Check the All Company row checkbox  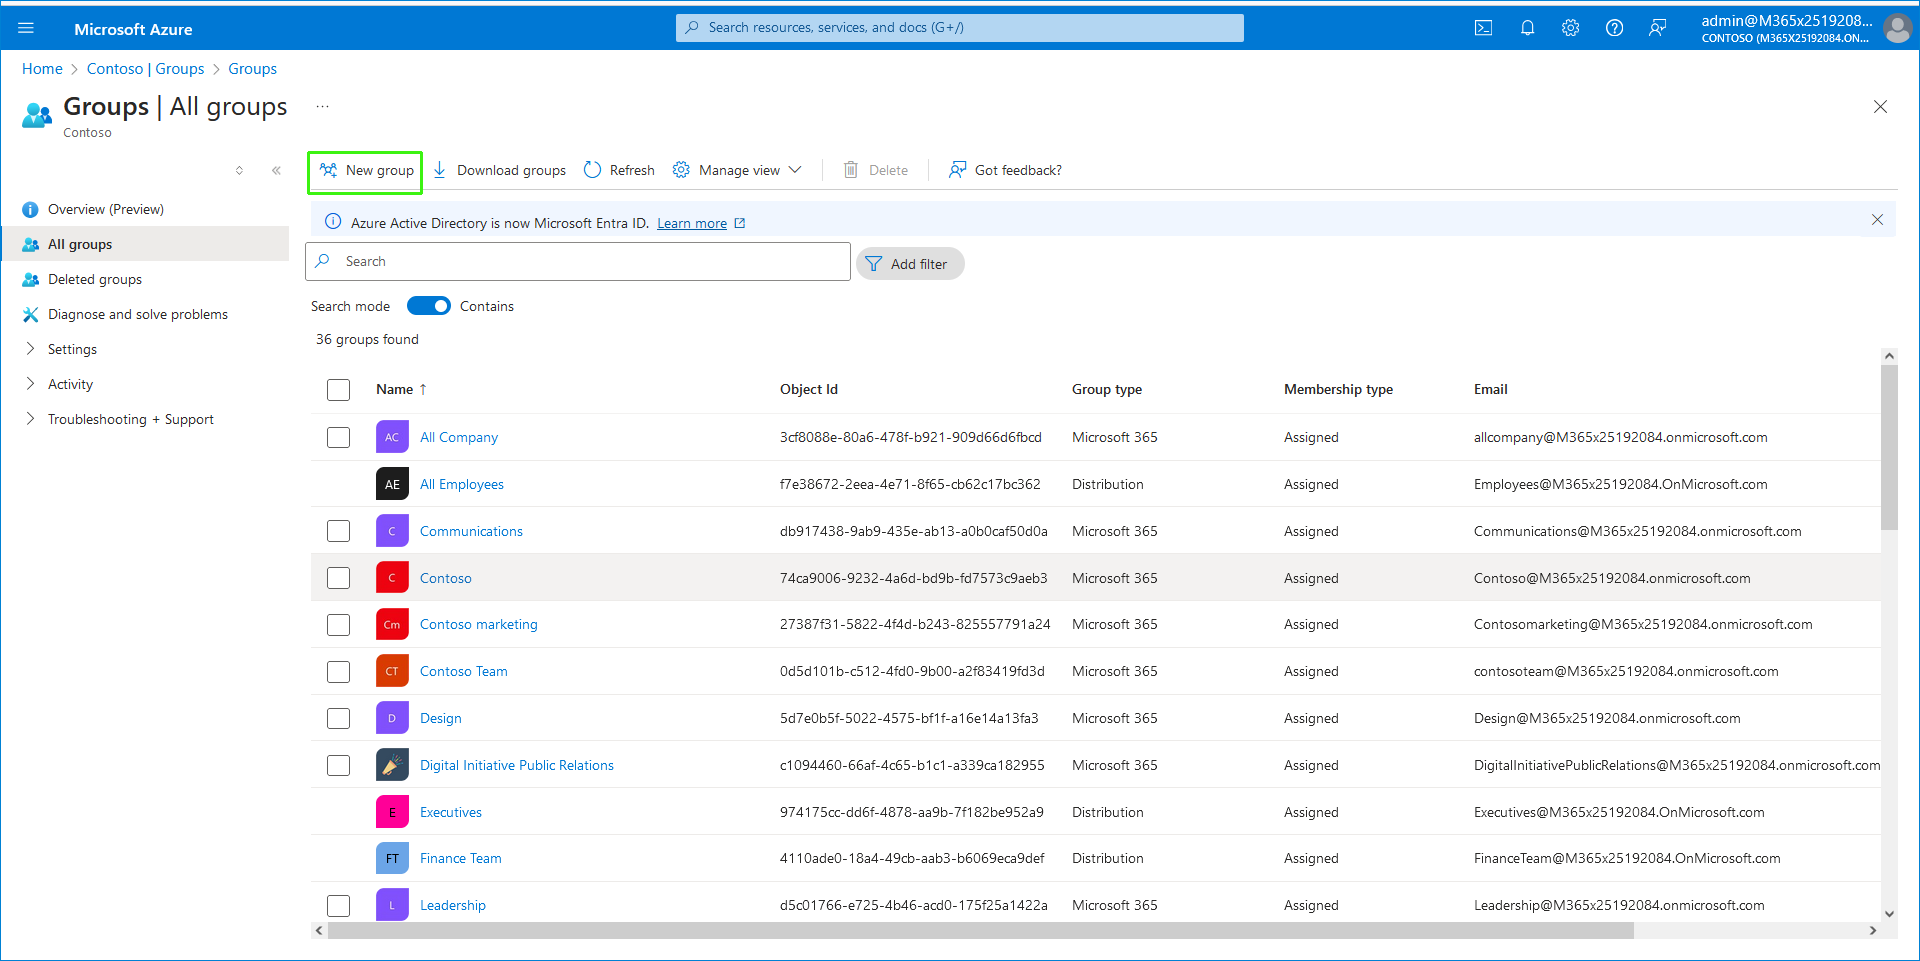coord(338,437)
